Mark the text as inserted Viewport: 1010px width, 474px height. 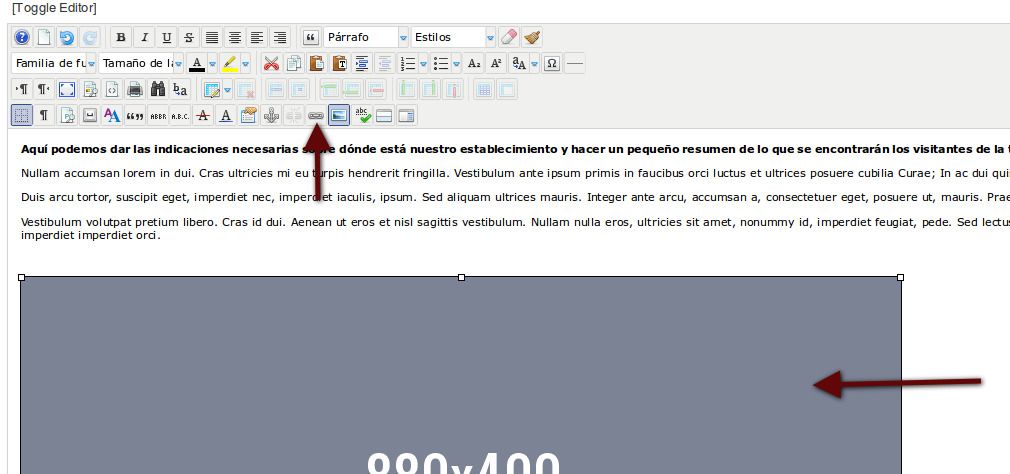225,115
